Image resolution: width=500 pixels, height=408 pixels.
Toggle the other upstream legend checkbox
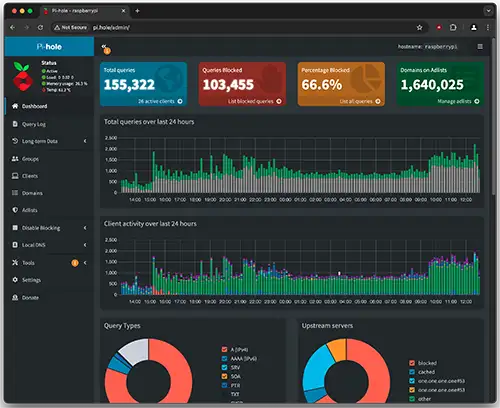(412, 399)
